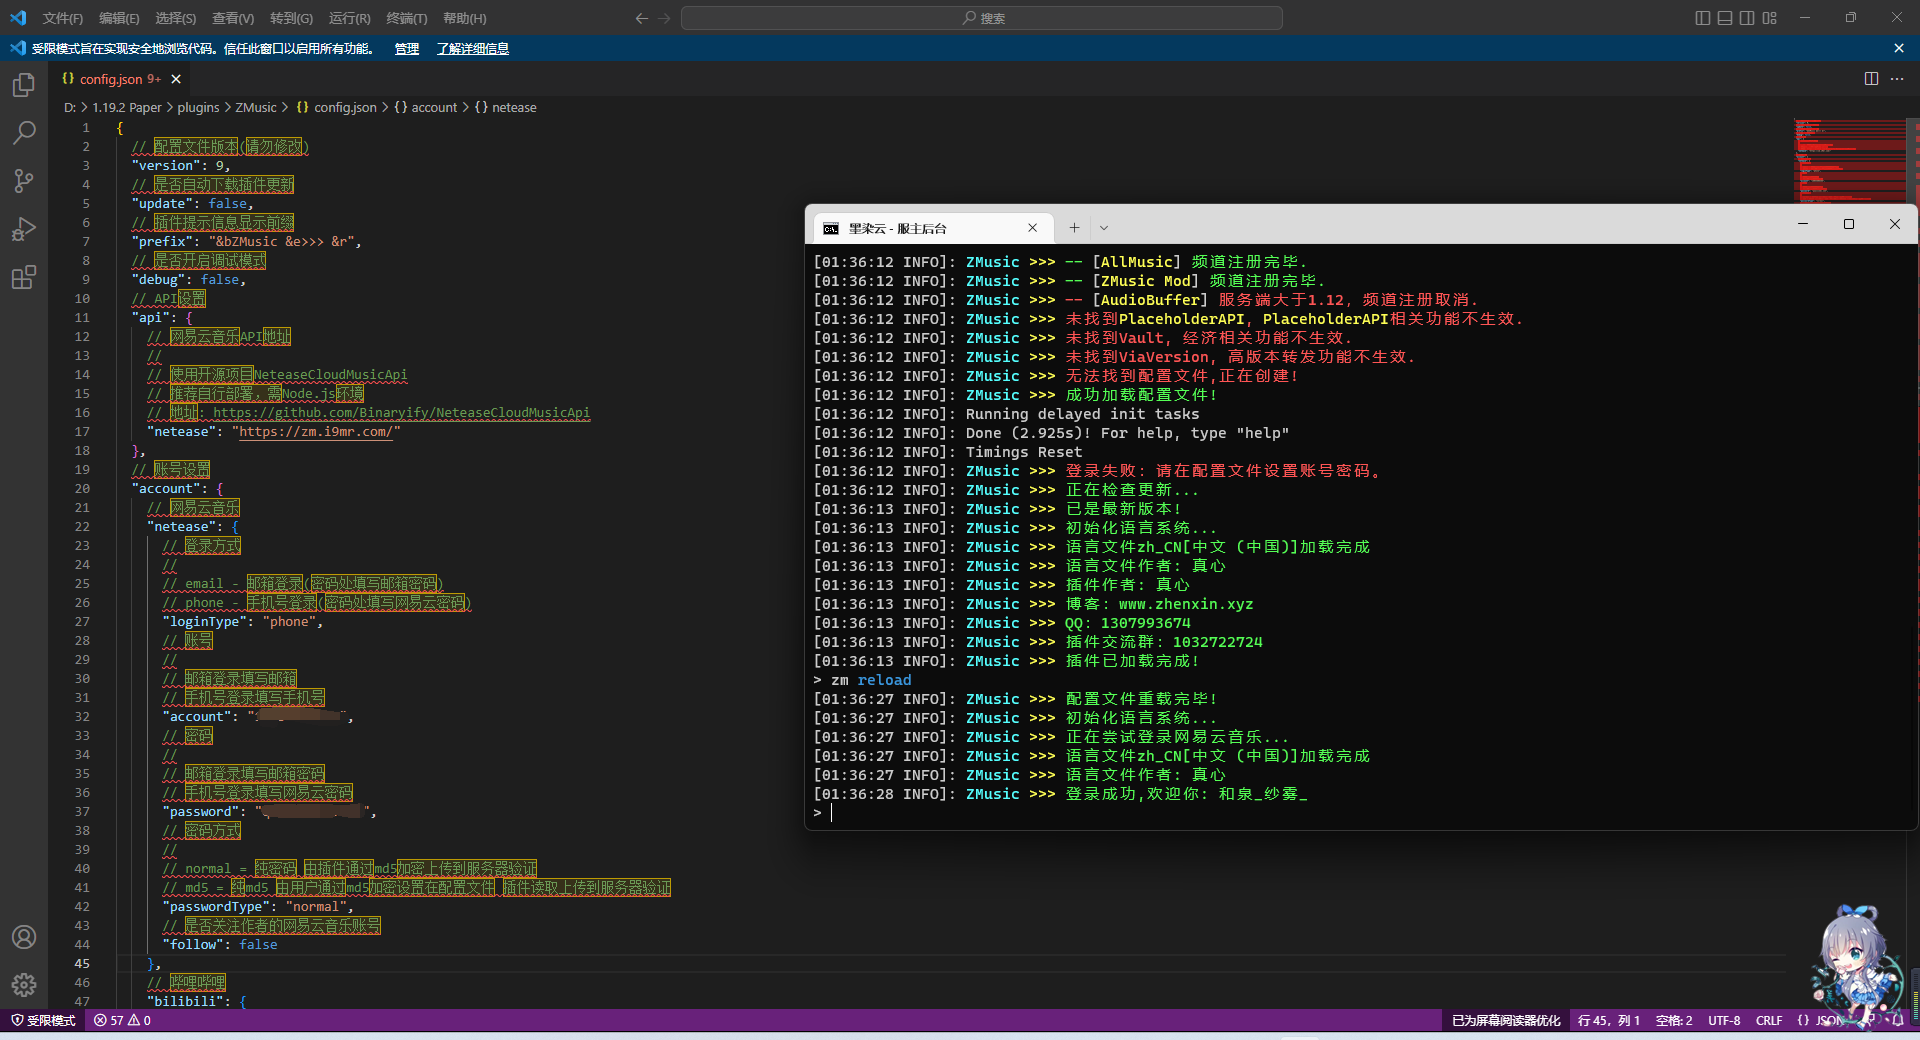Open problems via errors and warnings count
Image resolution: width=1920 pixels, height=1040 pixels.
[x=122, y=1021]
